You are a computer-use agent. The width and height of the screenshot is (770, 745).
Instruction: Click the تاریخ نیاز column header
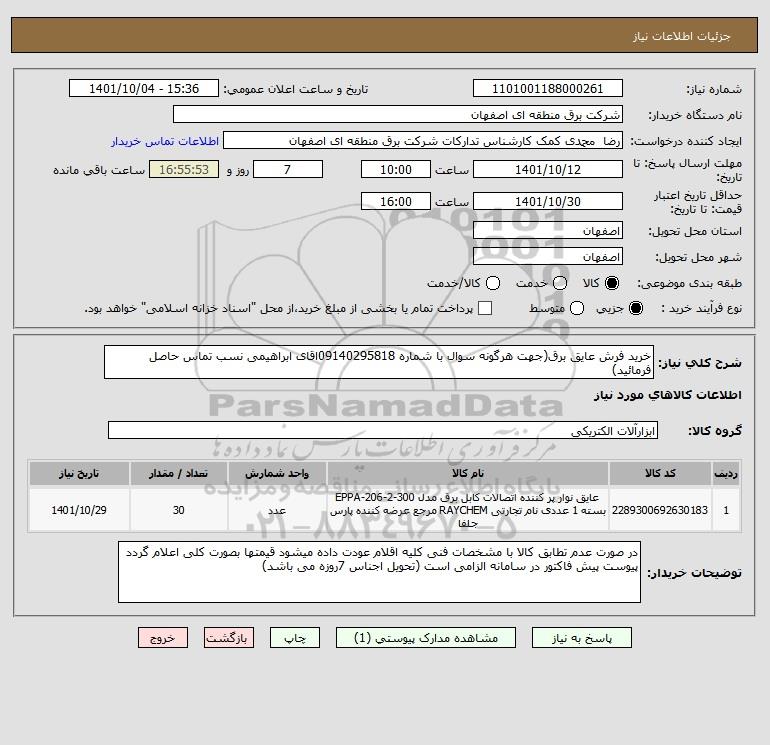pos(79,473)
